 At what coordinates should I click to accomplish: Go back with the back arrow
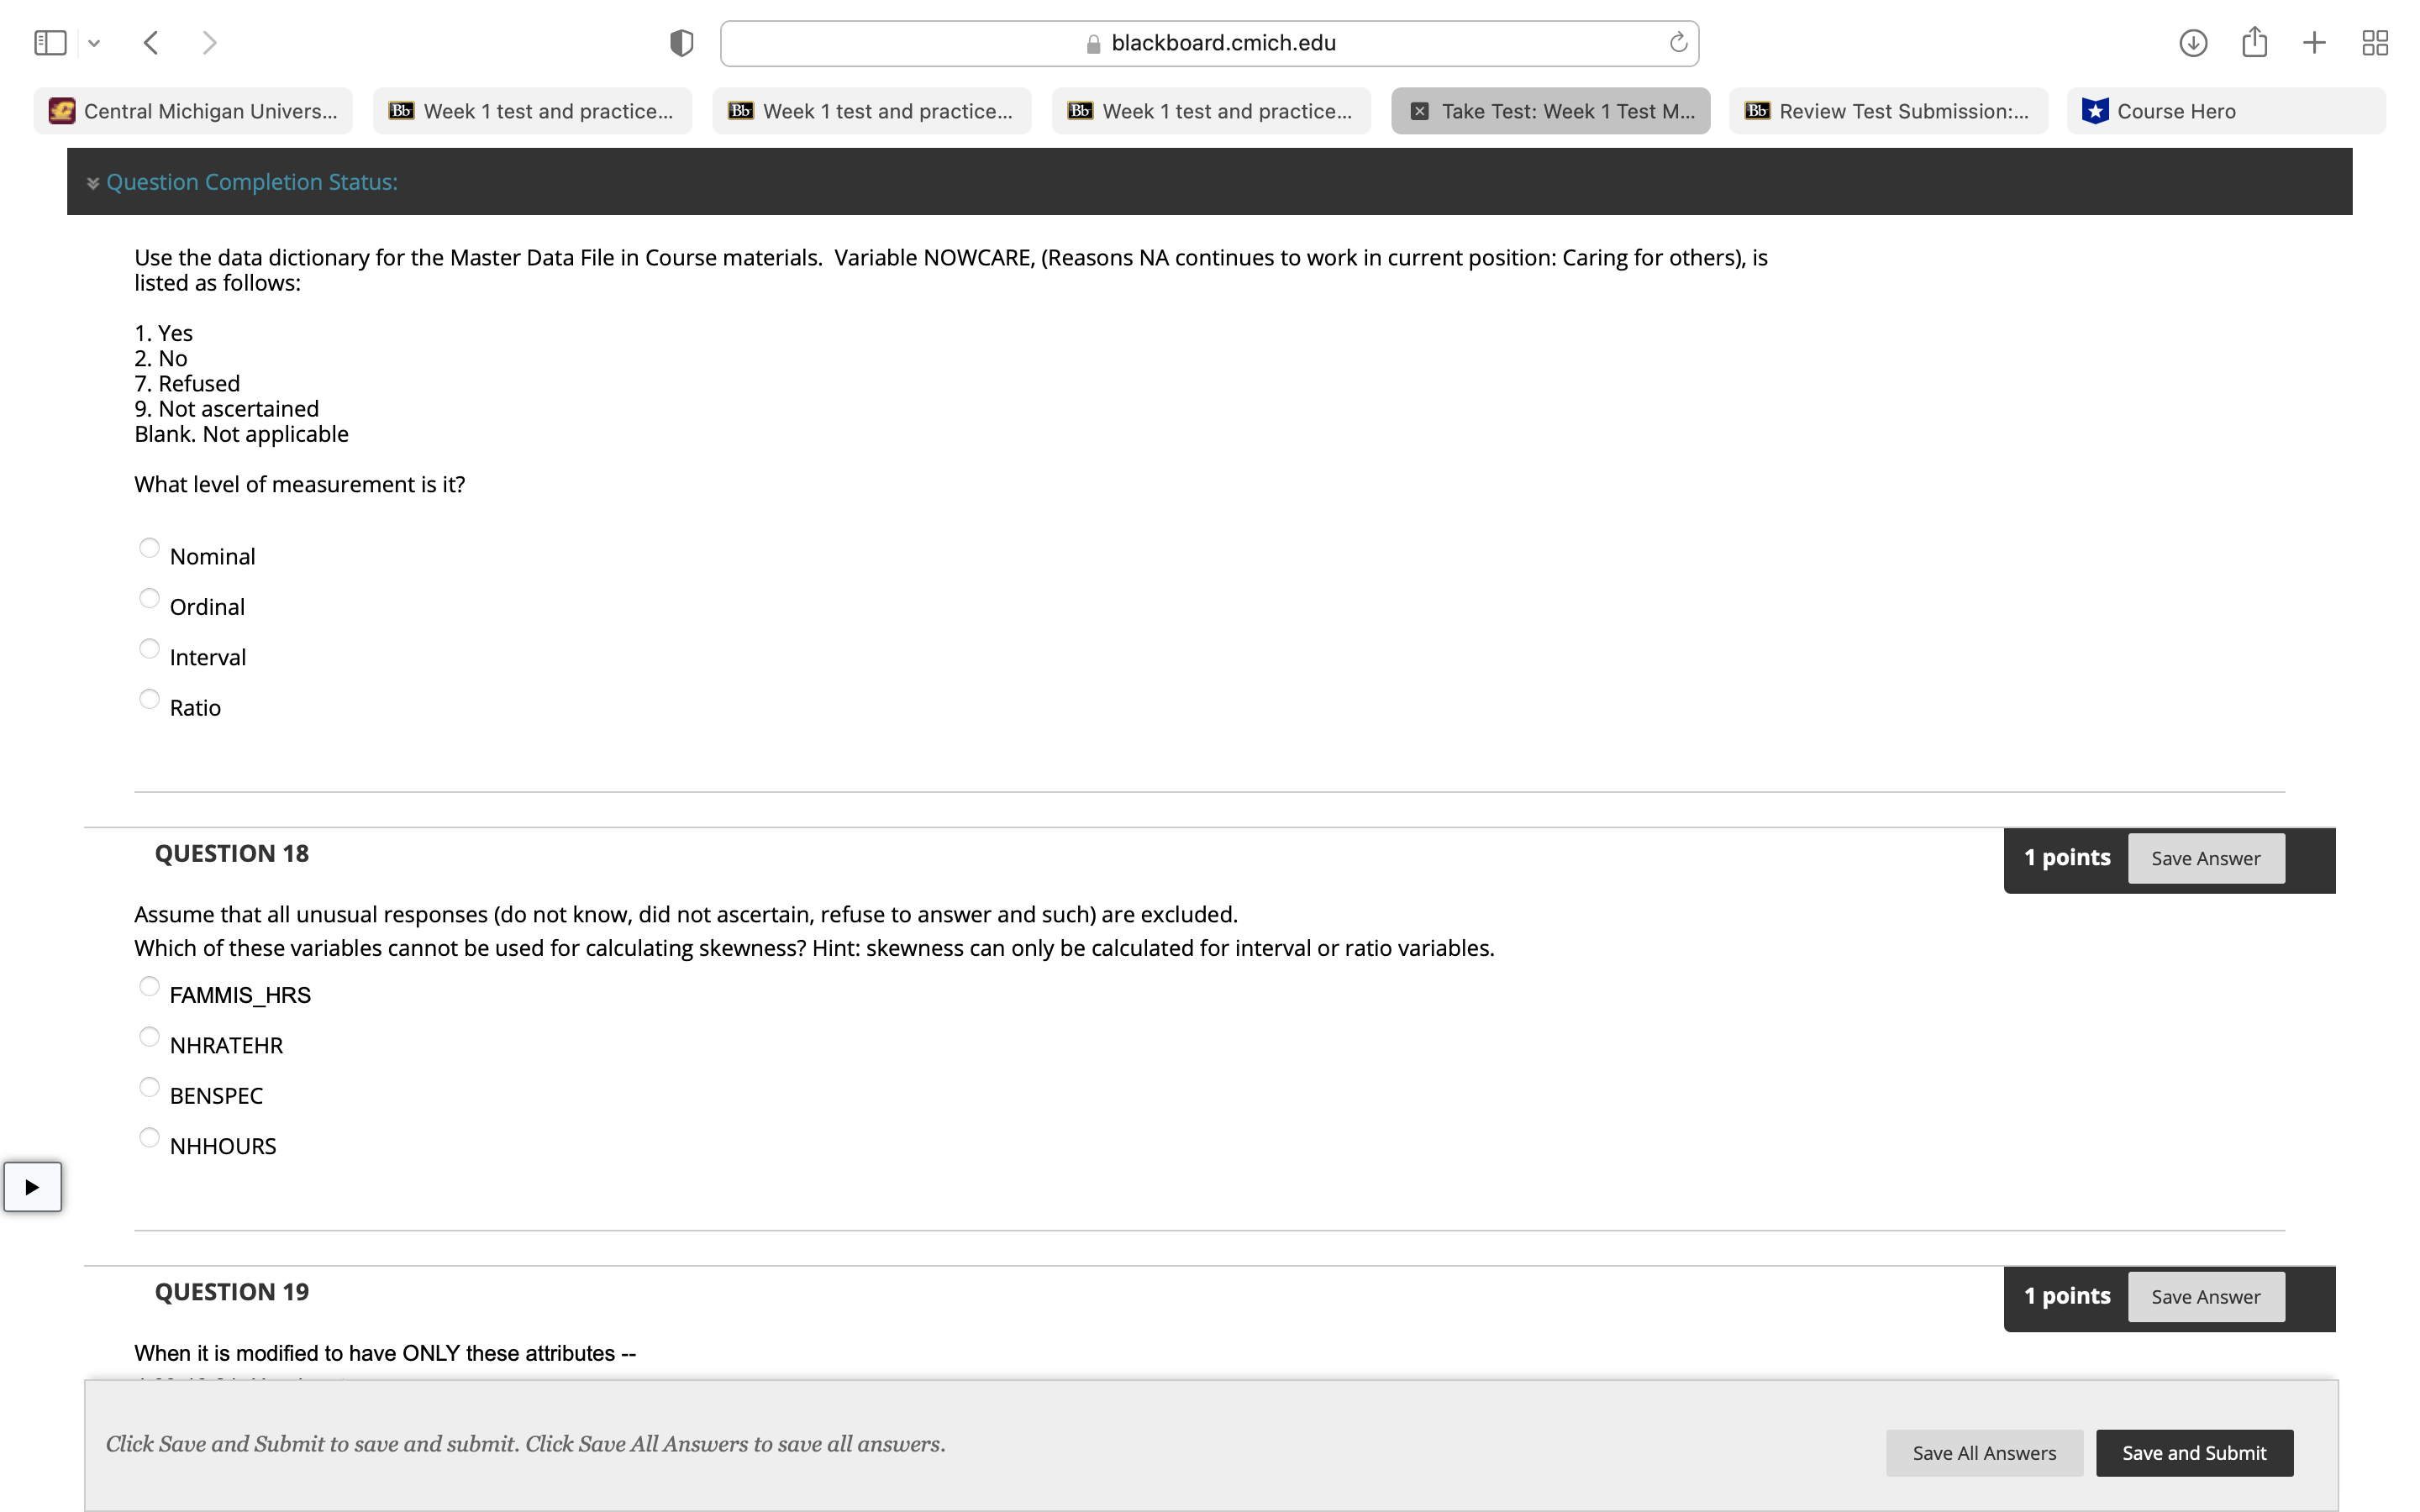[x=151, y=42]
